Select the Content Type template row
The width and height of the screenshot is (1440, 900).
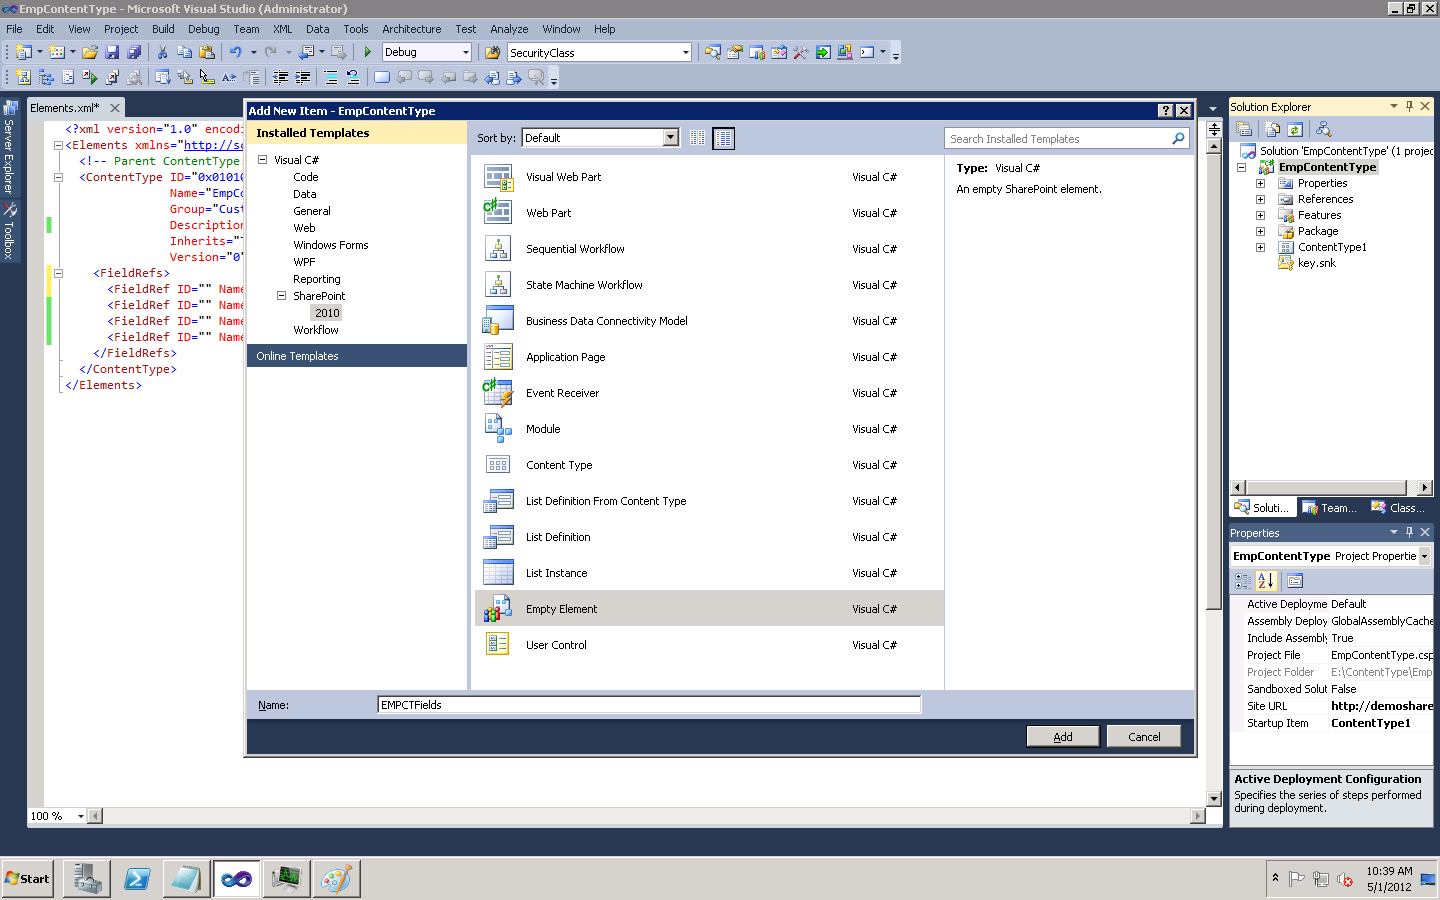(x=709, y=465)
